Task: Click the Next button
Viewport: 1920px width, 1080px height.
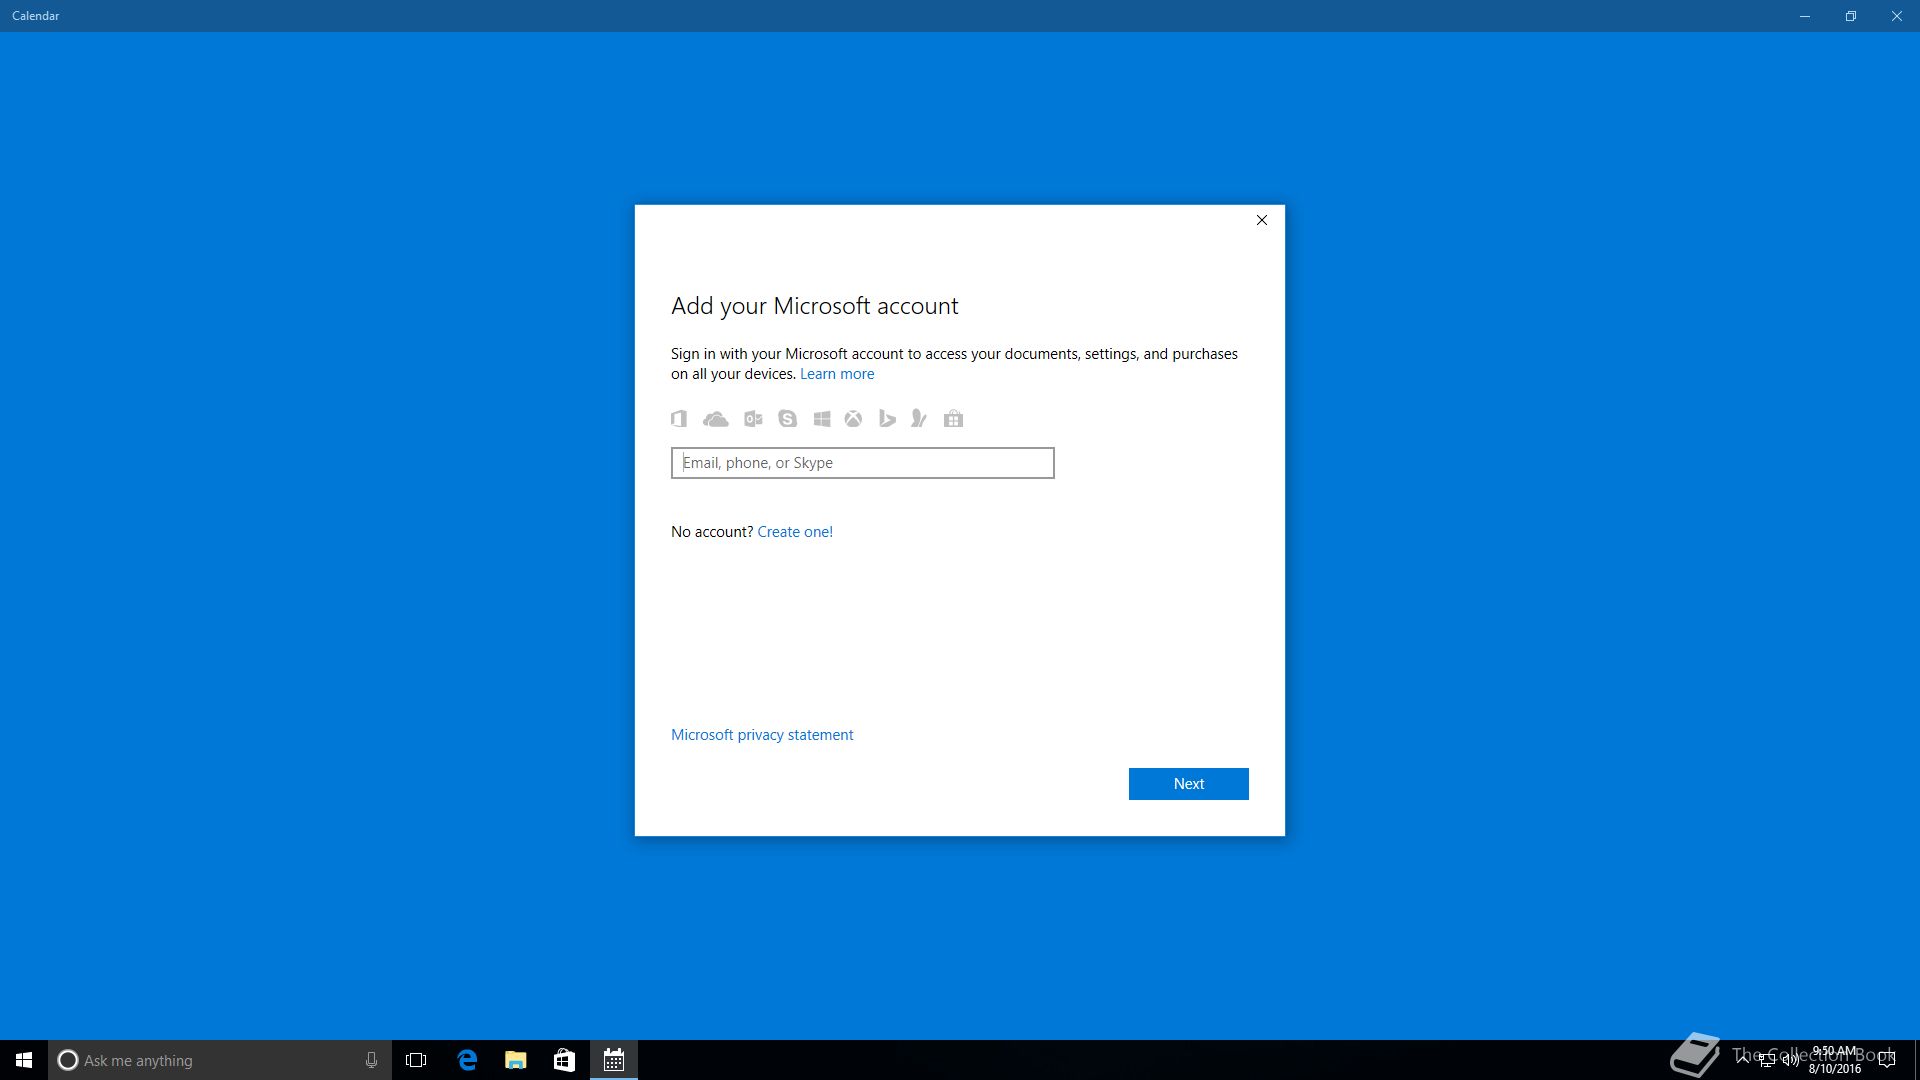Action: (x=1188, y=784)
